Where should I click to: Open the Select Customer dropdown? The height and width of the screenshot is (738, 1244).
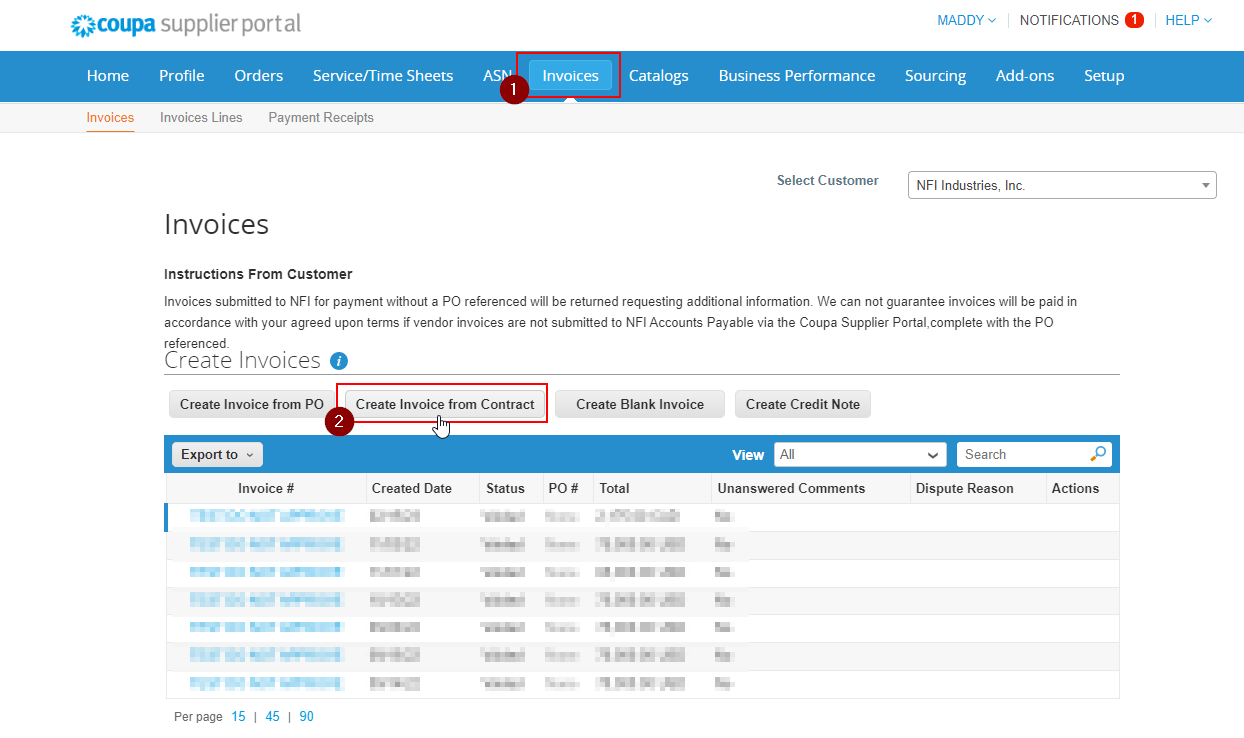point(1062,185)
